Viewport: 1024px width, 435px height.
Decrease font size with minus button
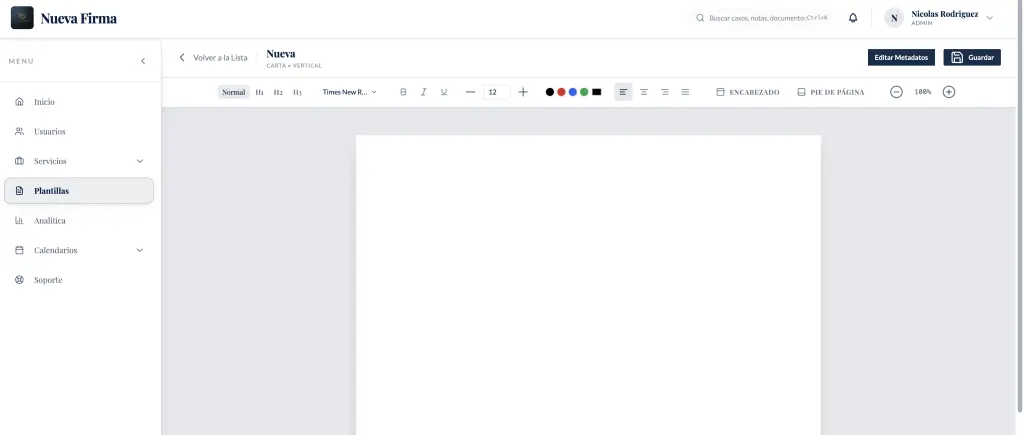pyautogui.click(x=470, y=92)
